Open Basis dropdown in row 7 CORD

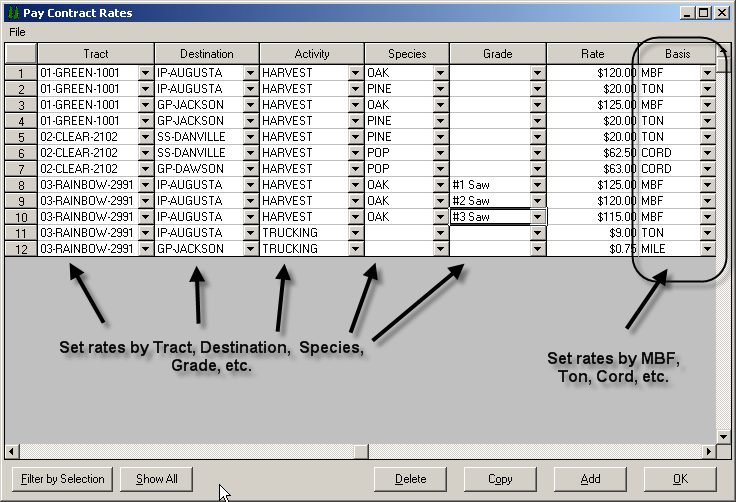point(707,169)
